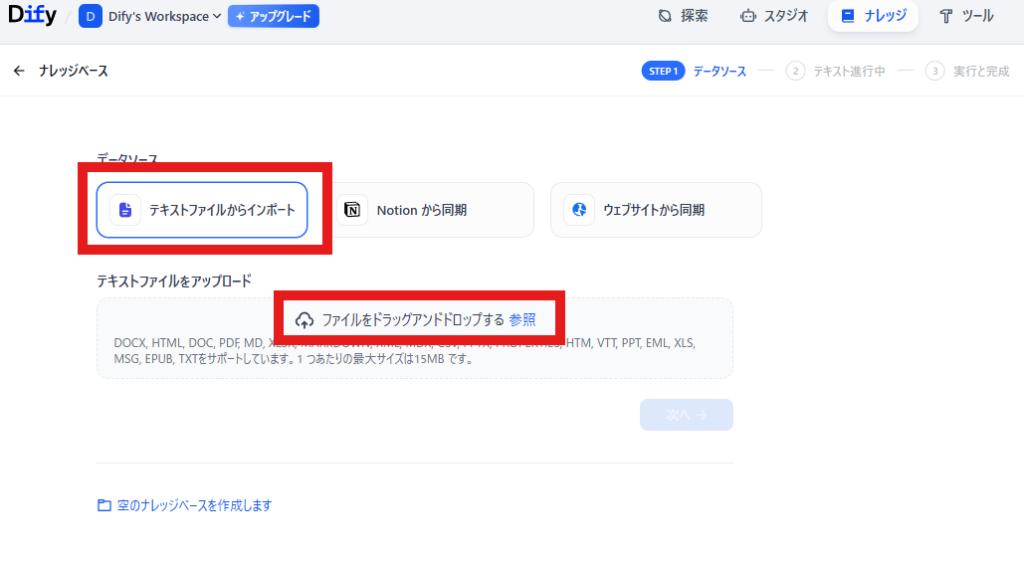Select テキストファイルからインポート data source
This screenshot has height=562, width=1024.
click(201, 210)
